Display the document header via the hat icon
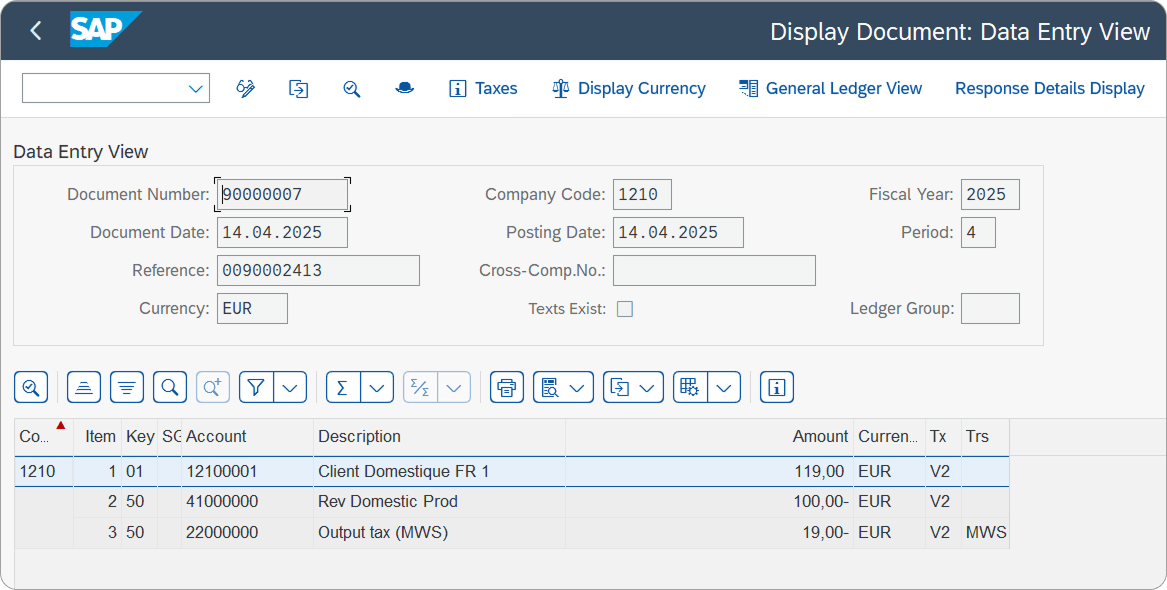The height and width of the screenshot is (590, 1167). 404,89
